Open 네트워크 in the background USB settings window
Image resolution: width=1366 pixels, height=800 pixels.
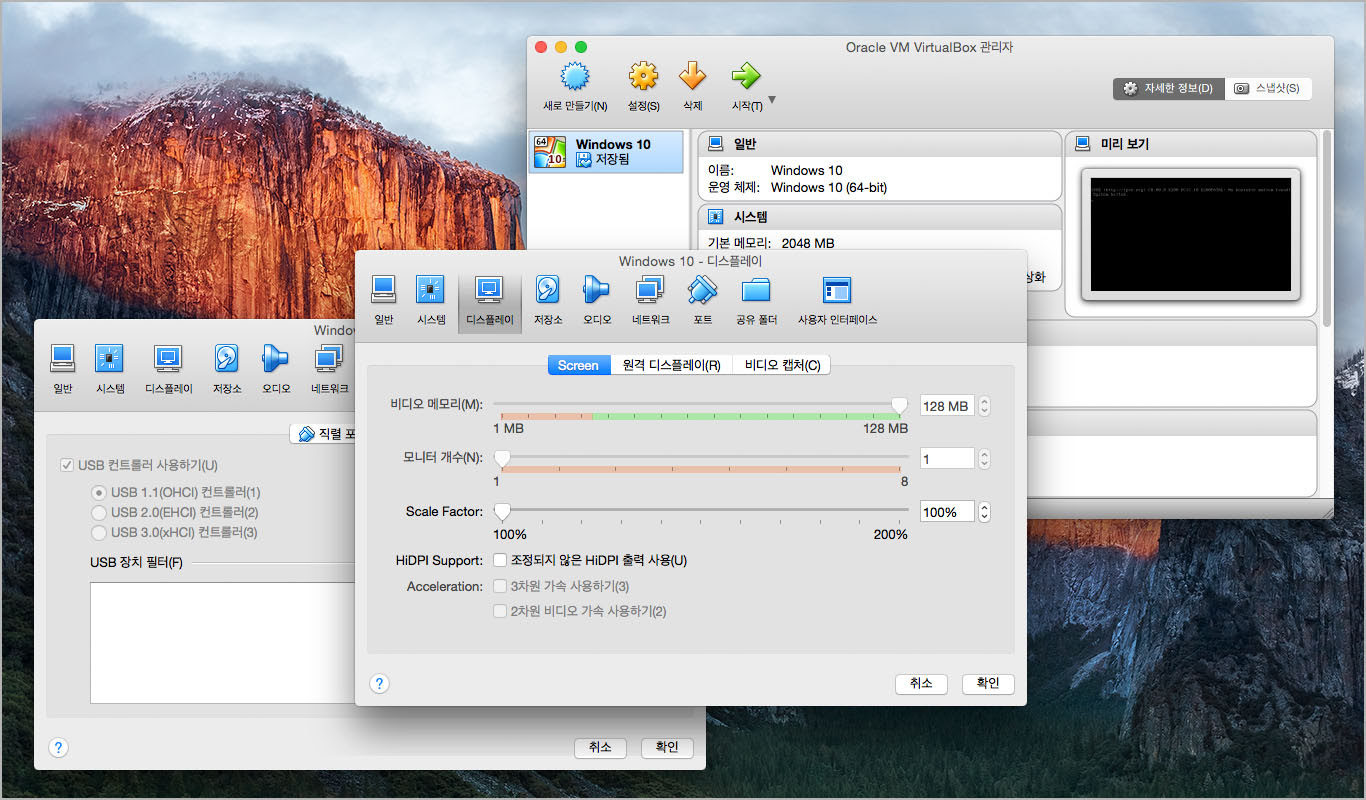330,369
